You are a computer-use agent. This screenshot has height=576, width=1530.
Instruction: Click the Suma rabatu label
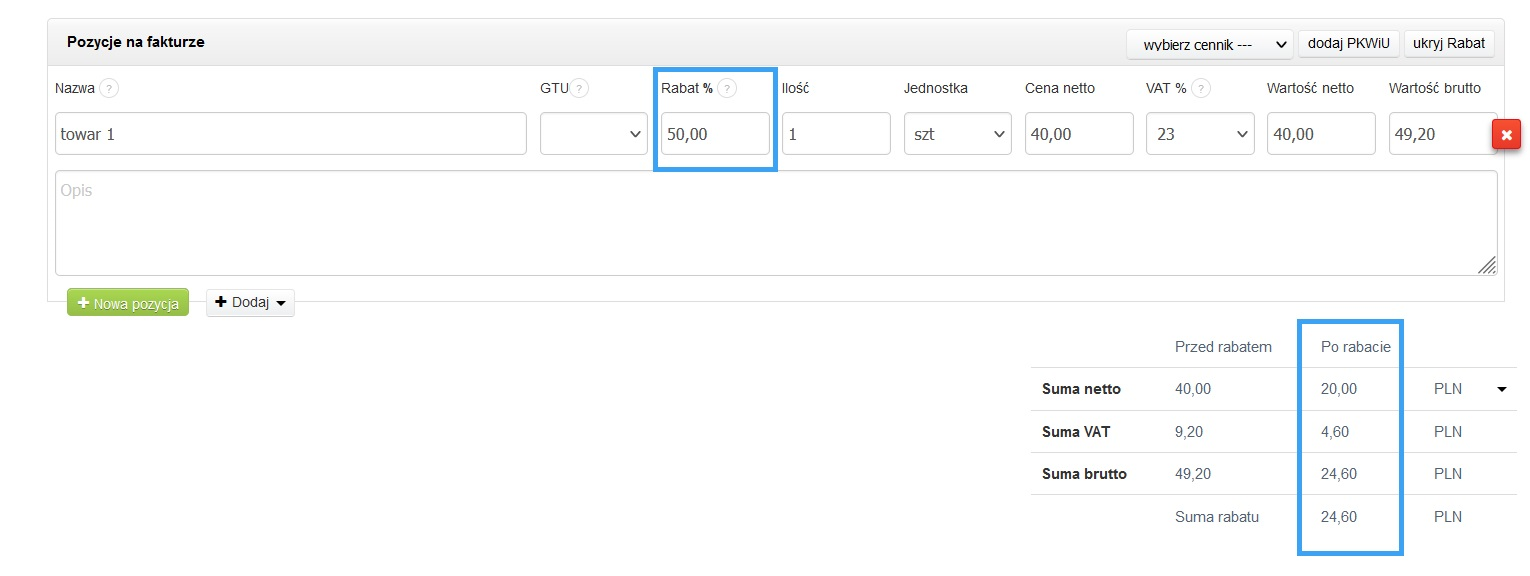click(1217, 517)
